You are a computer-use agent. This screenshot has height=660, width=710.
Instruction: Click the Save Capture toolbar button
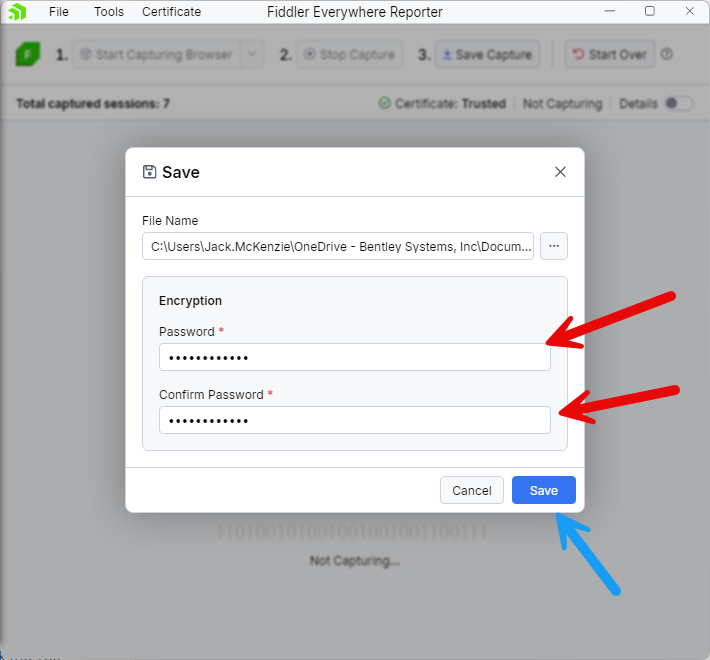[487, 54]
